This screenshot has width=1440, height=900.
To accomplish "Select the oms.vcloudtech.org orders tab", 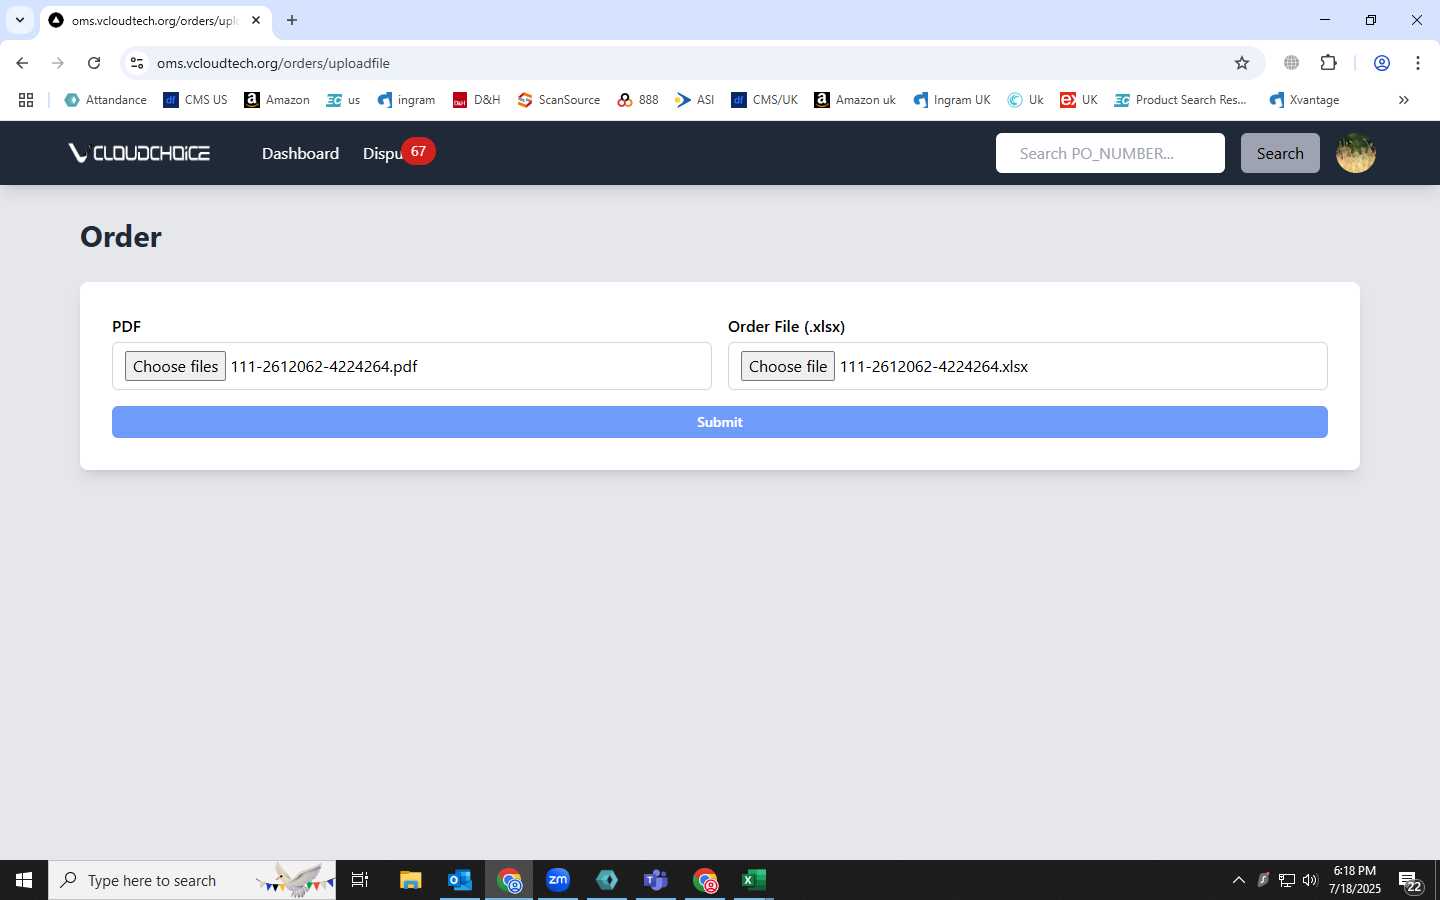I will [x=155, y=20].
